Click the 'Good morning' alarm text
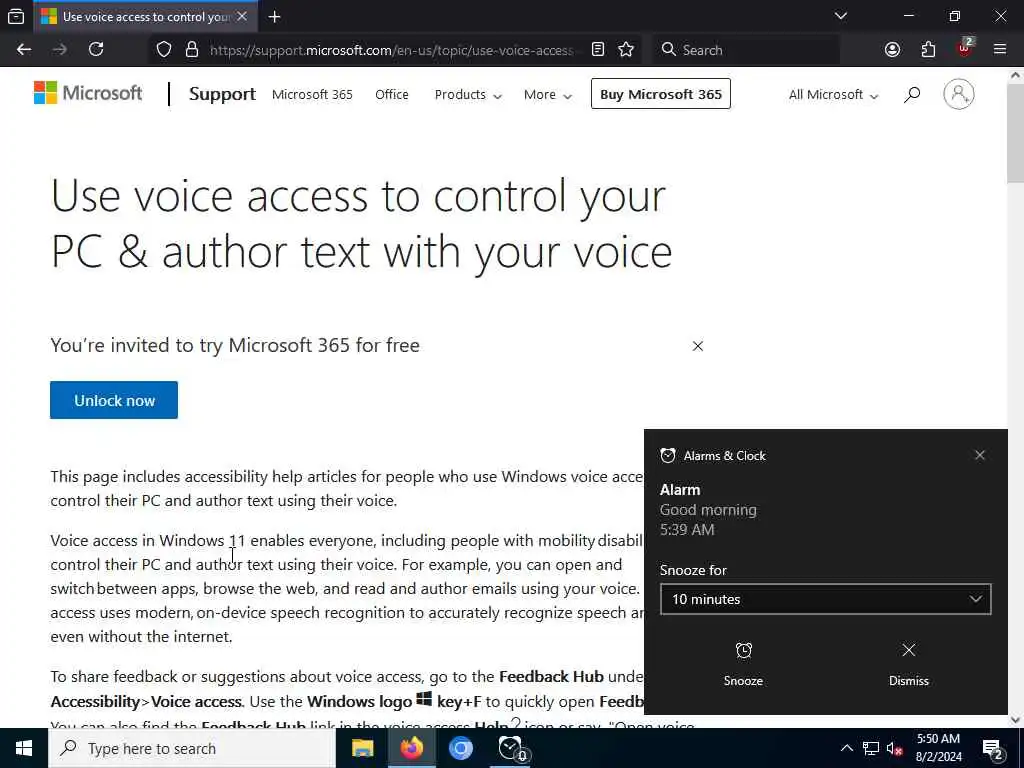 [708, 510]
